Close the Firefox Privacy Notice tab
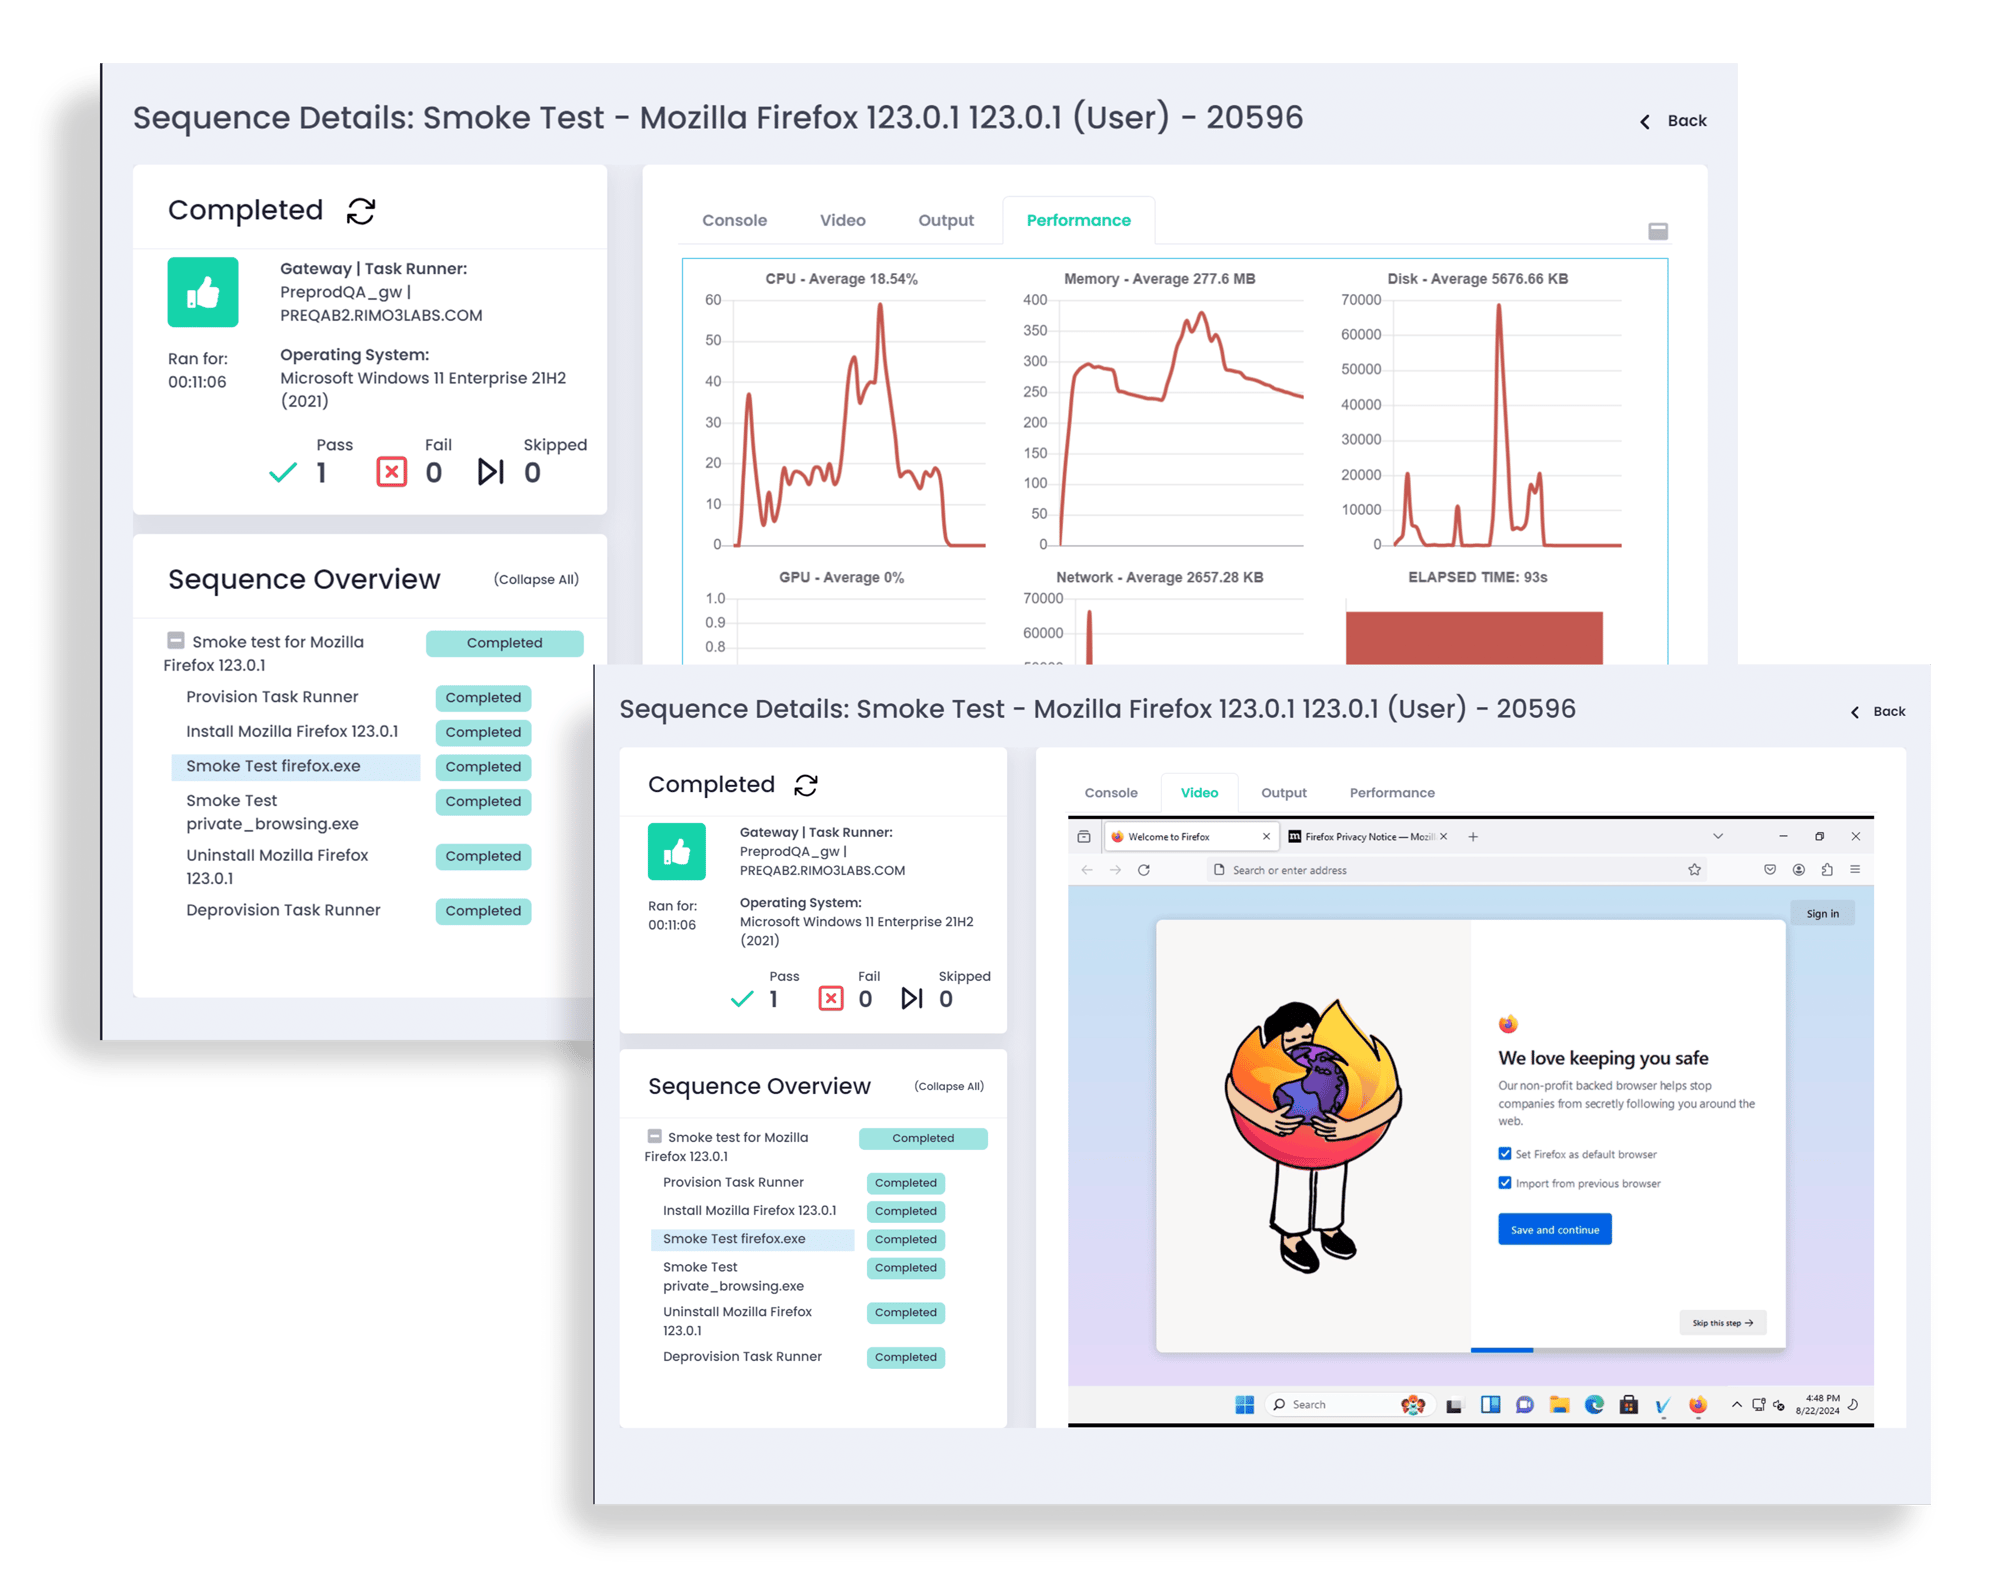 click(x=1443, y=837)
